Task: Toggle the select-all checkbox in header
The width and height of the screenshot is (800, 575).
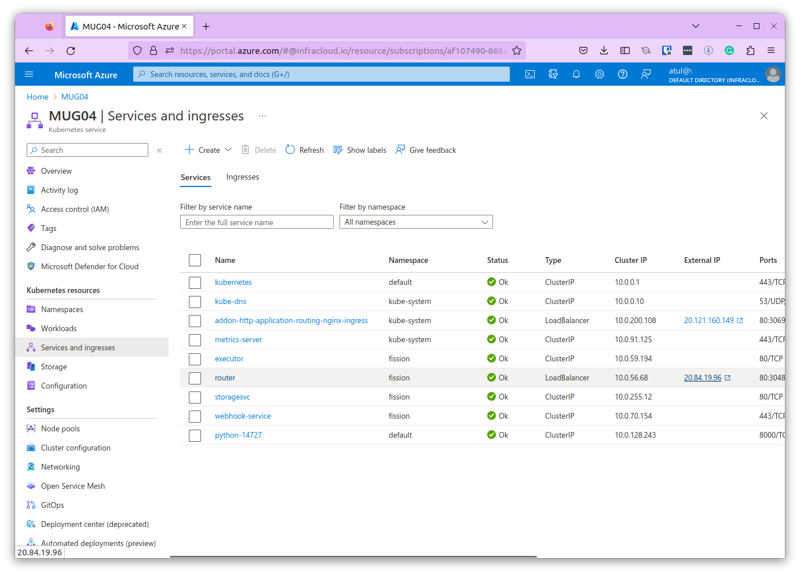Action: coord(195,260)
